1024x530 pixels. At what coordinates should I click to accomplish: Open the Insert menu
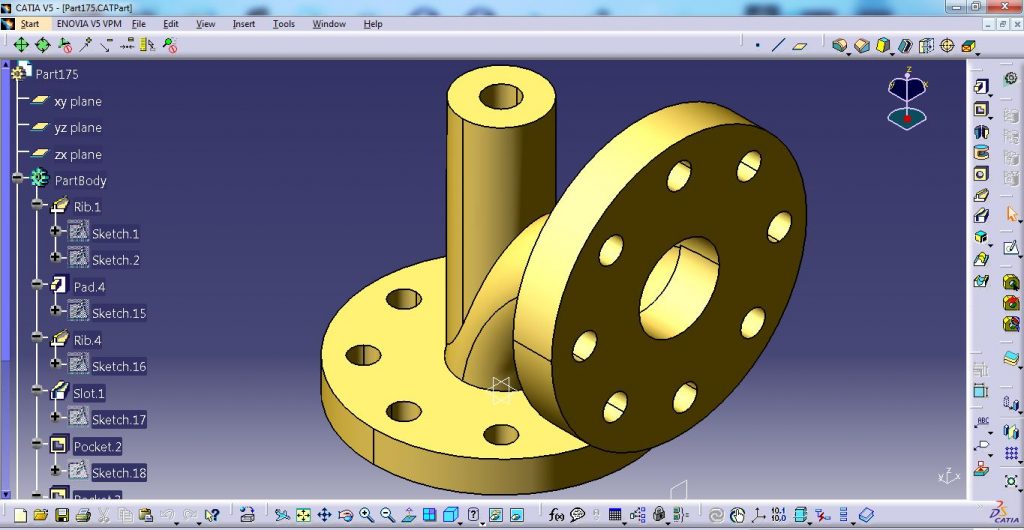tap(244, 24)
